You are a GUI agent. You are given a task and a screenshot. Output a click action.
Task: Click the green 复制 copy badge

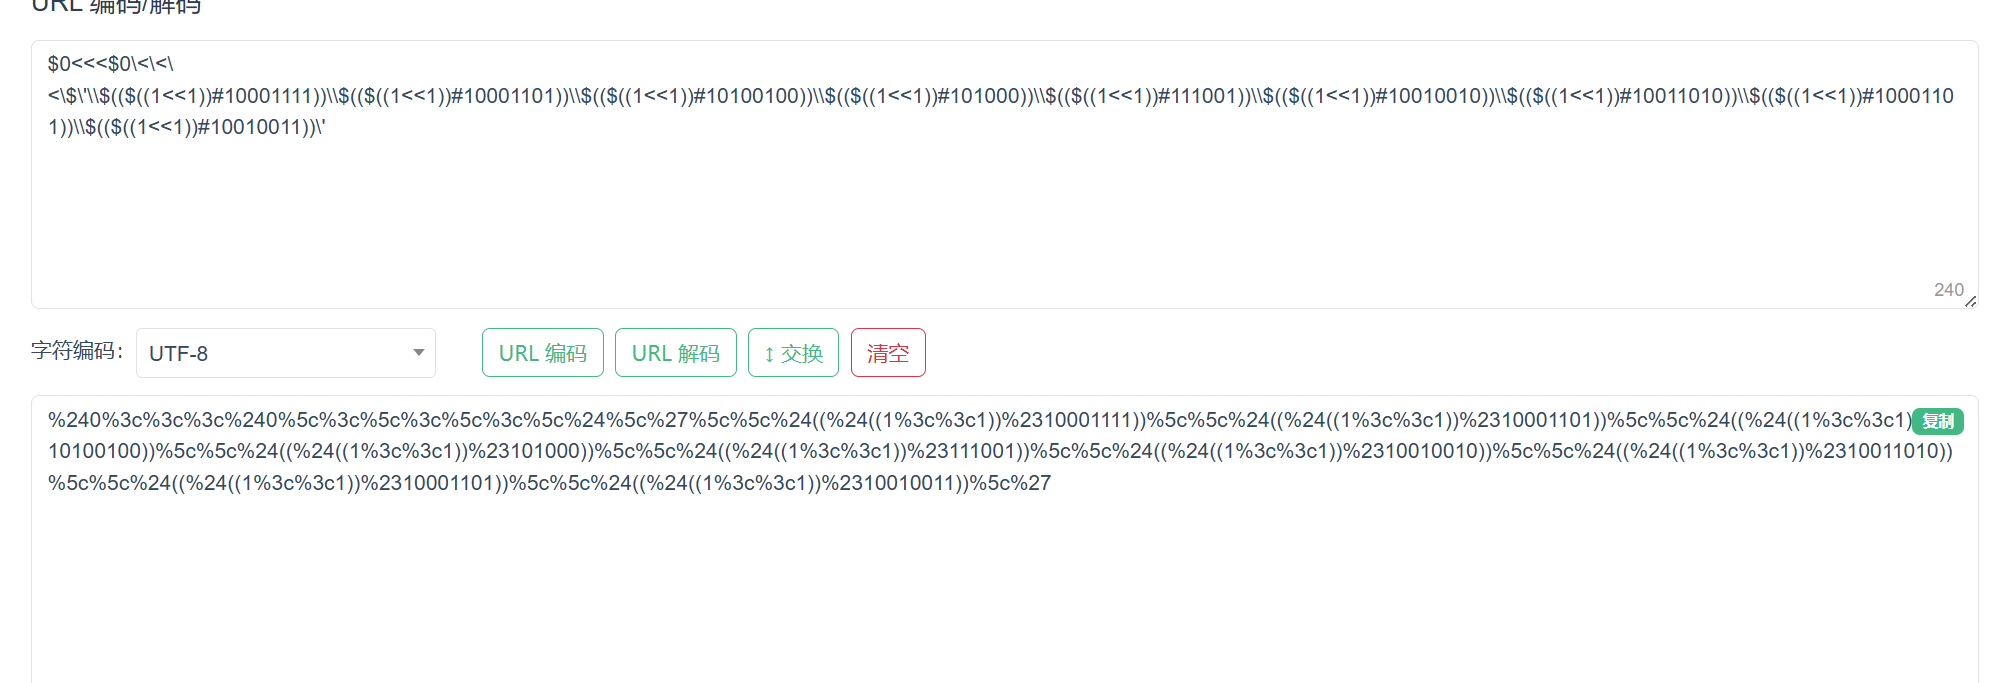pos(1937,421)
